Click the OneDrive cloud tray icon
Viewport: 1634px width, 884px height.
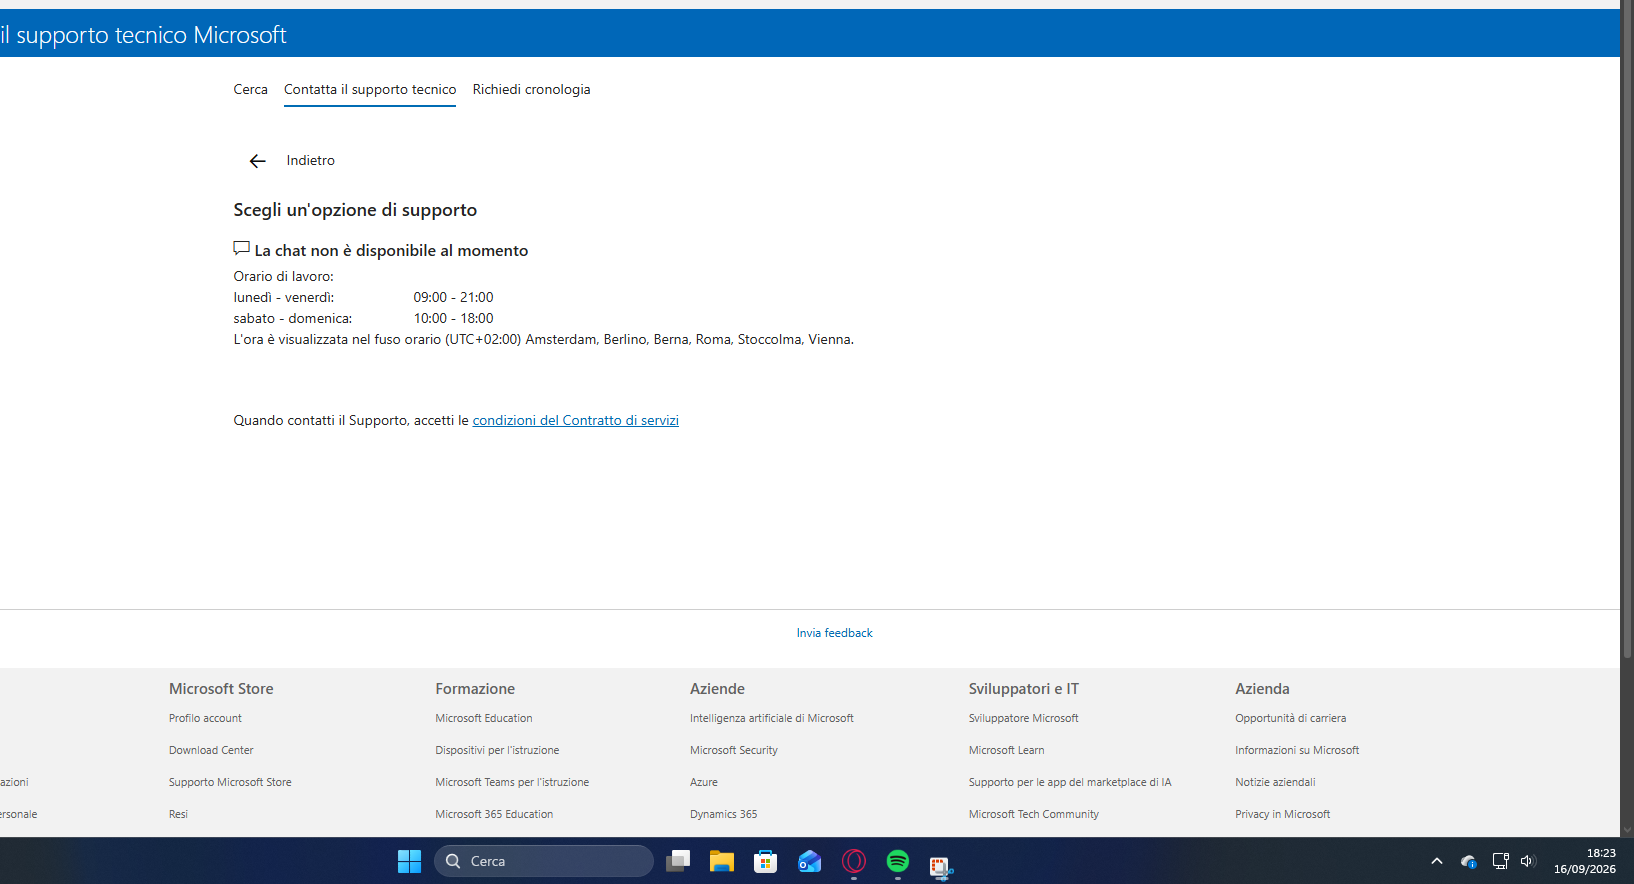coord(1469,861)
